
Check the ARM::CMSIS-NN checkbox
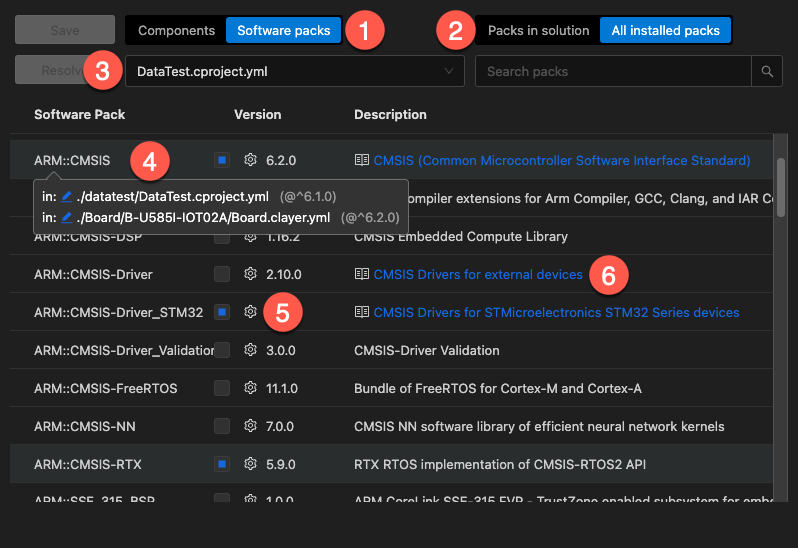click(222, 426)
